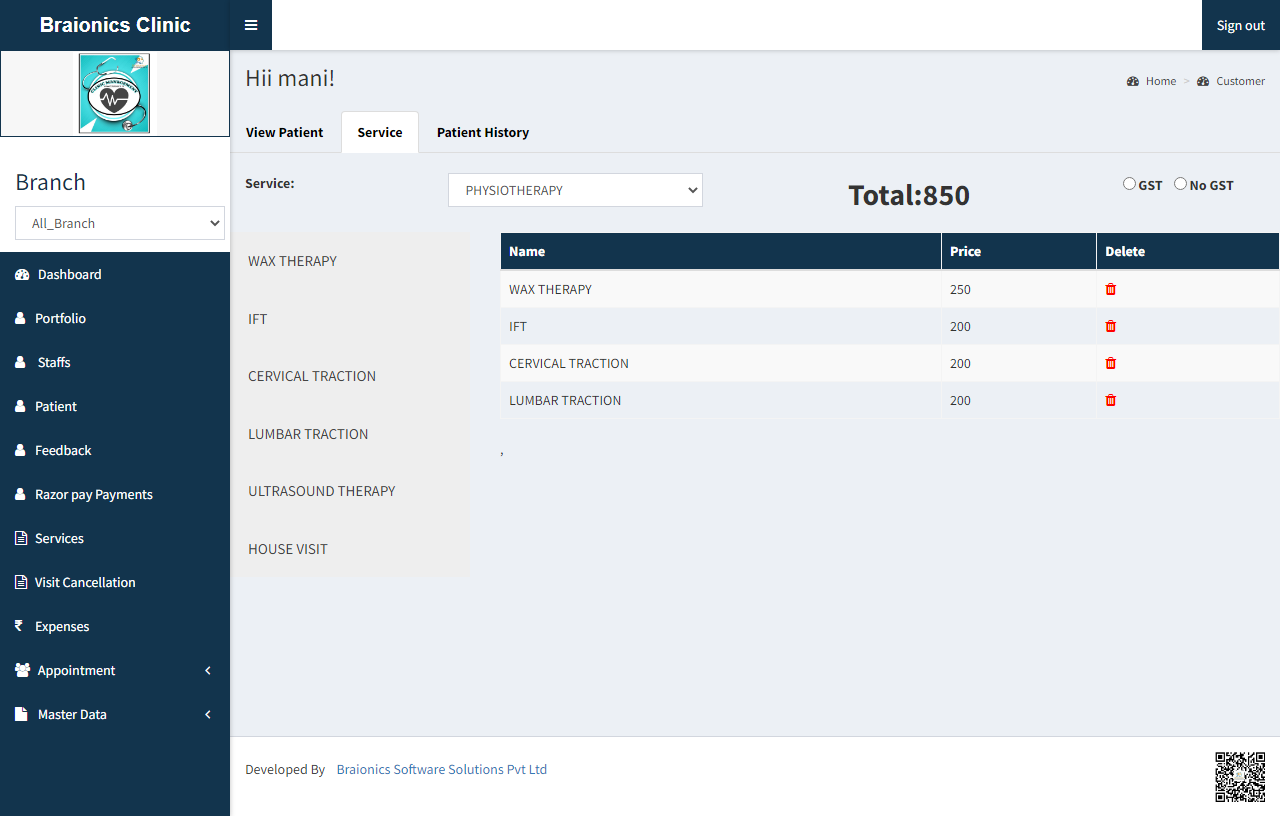Click the Price column header
The width and height of the screenshot is (1280, 817).
[x=1019, y=251]
